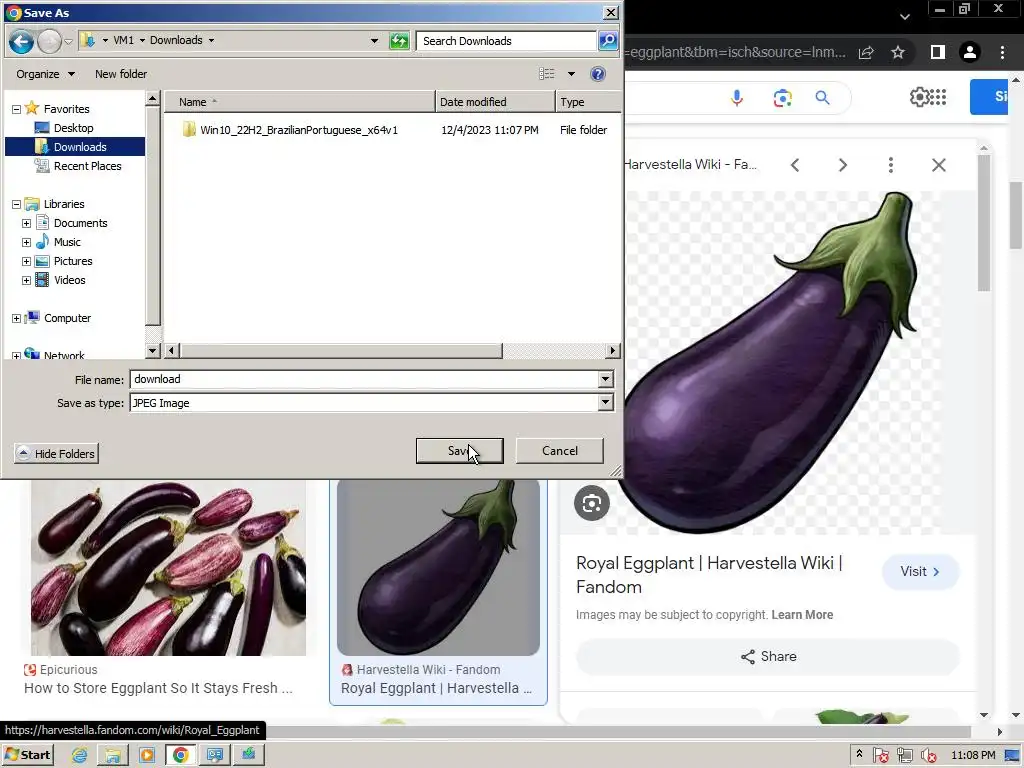Screen dimensions: 1024x768
Task: Click the Google Lens camera icon in search bar
Action: (782, 98)
